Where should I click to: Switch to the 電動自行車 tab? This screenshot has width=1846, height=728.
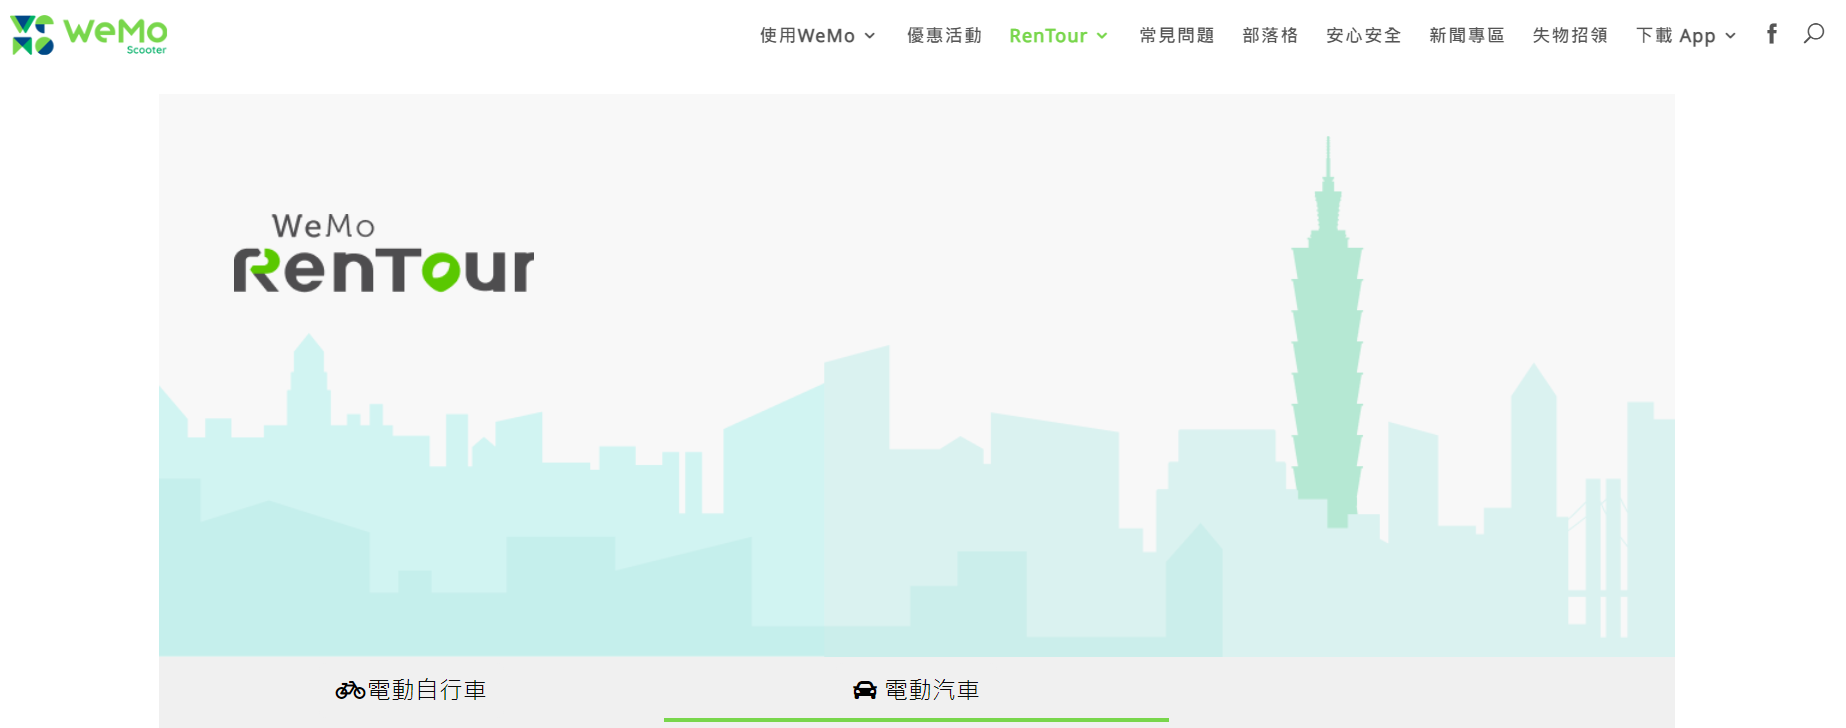click(411, 690)
